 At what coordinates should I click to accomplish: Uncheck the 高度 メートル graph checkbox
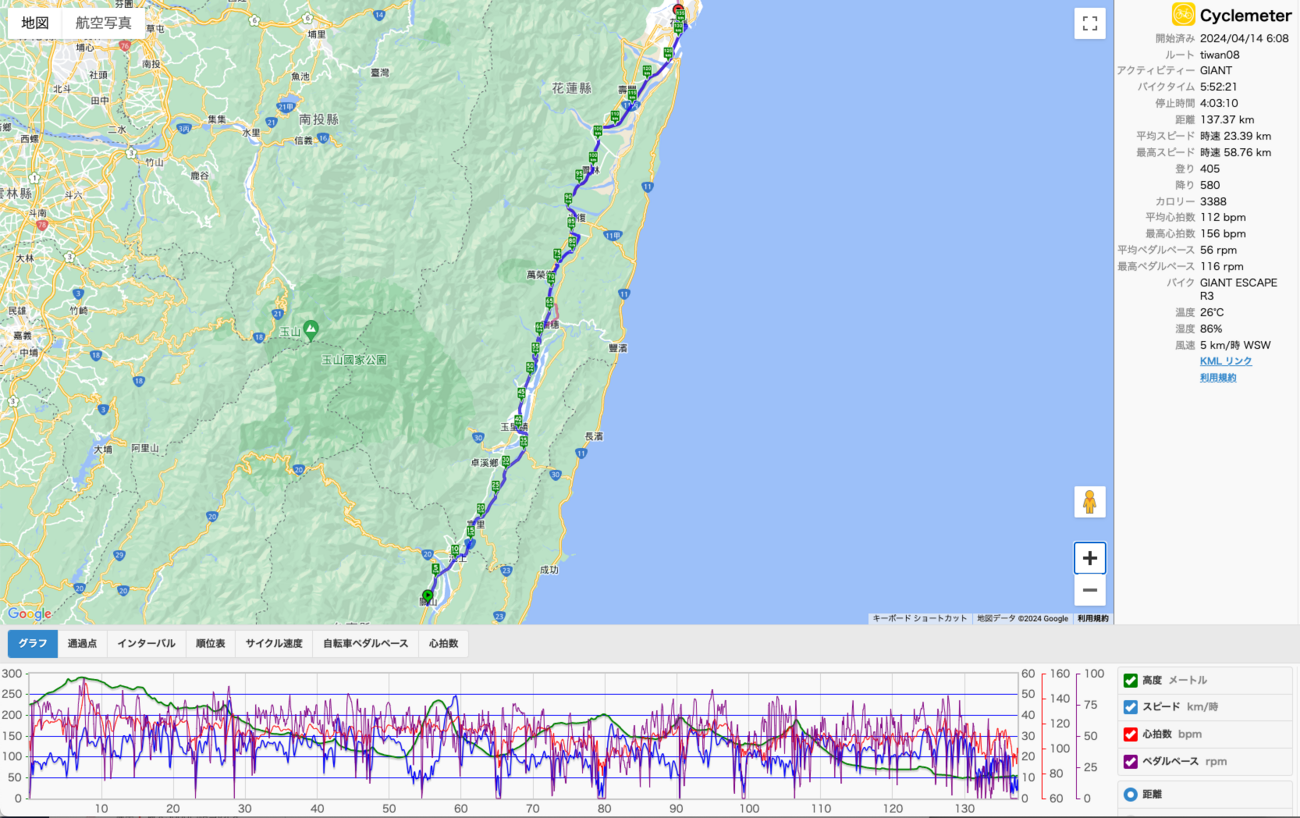coord(1131,680)
